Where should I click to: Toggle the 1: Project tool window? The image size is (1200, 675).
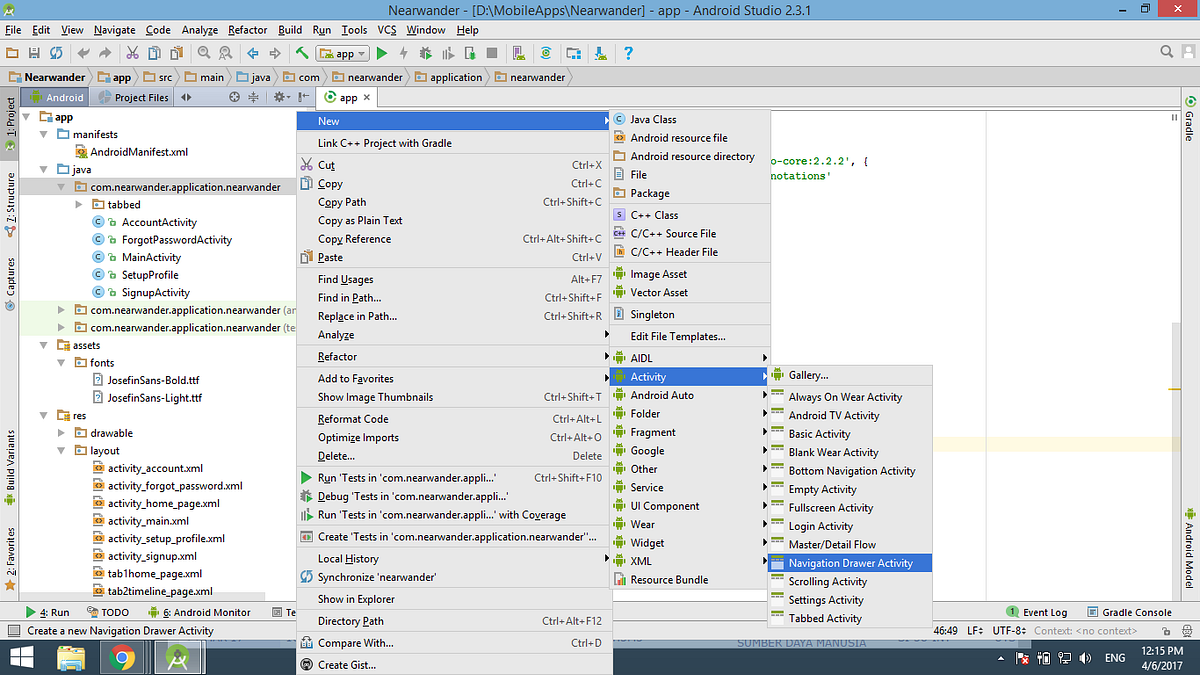click(10, 122)
